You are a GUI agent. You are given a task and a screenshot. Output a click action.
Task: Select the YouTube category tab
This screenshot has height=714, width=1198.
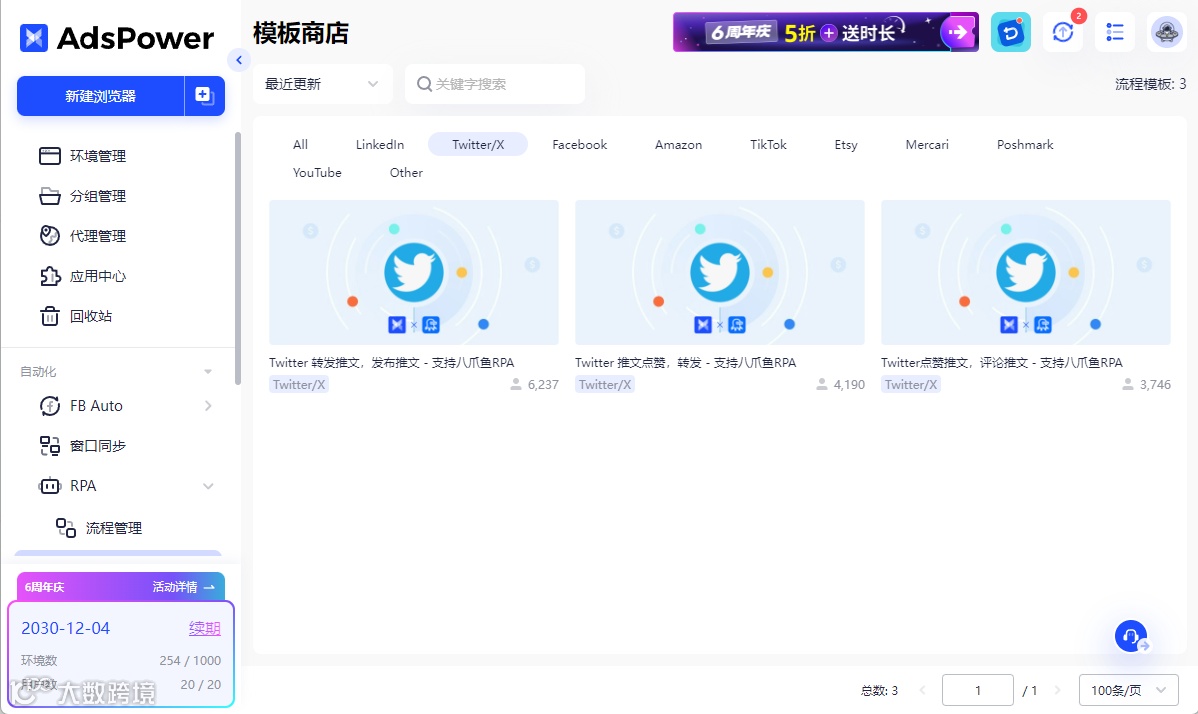[317, 173]
